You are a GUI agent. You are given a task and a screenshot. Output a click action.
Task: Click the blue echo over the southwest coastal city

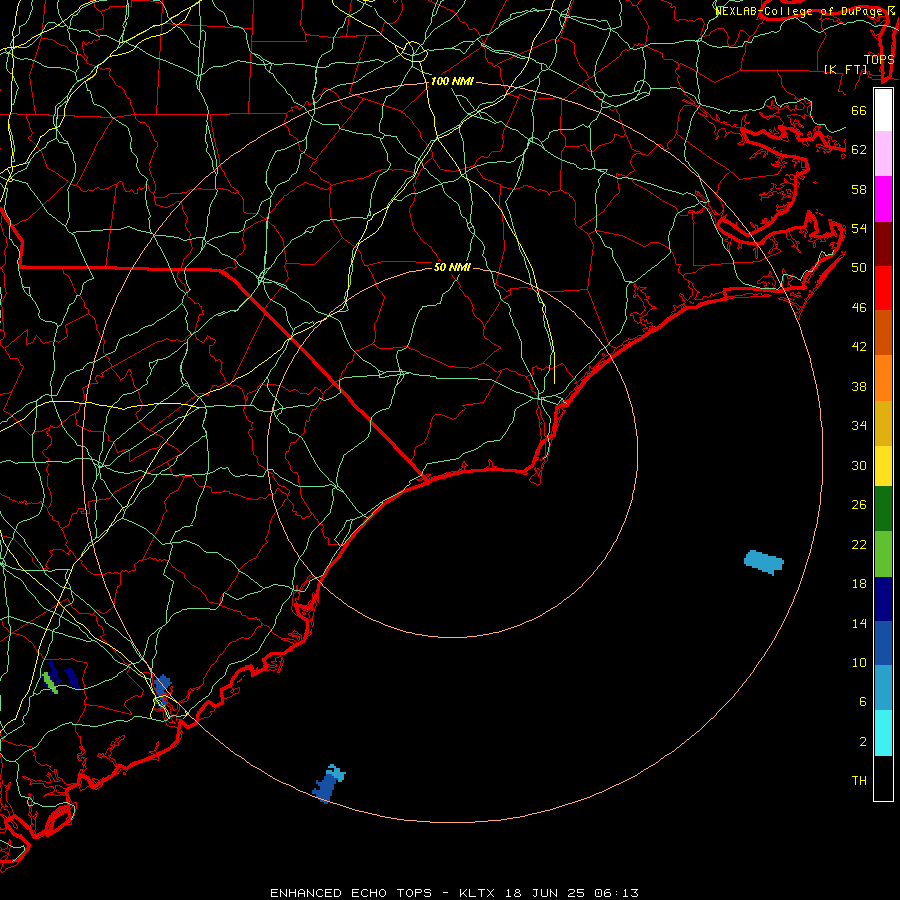pos(162,688)
